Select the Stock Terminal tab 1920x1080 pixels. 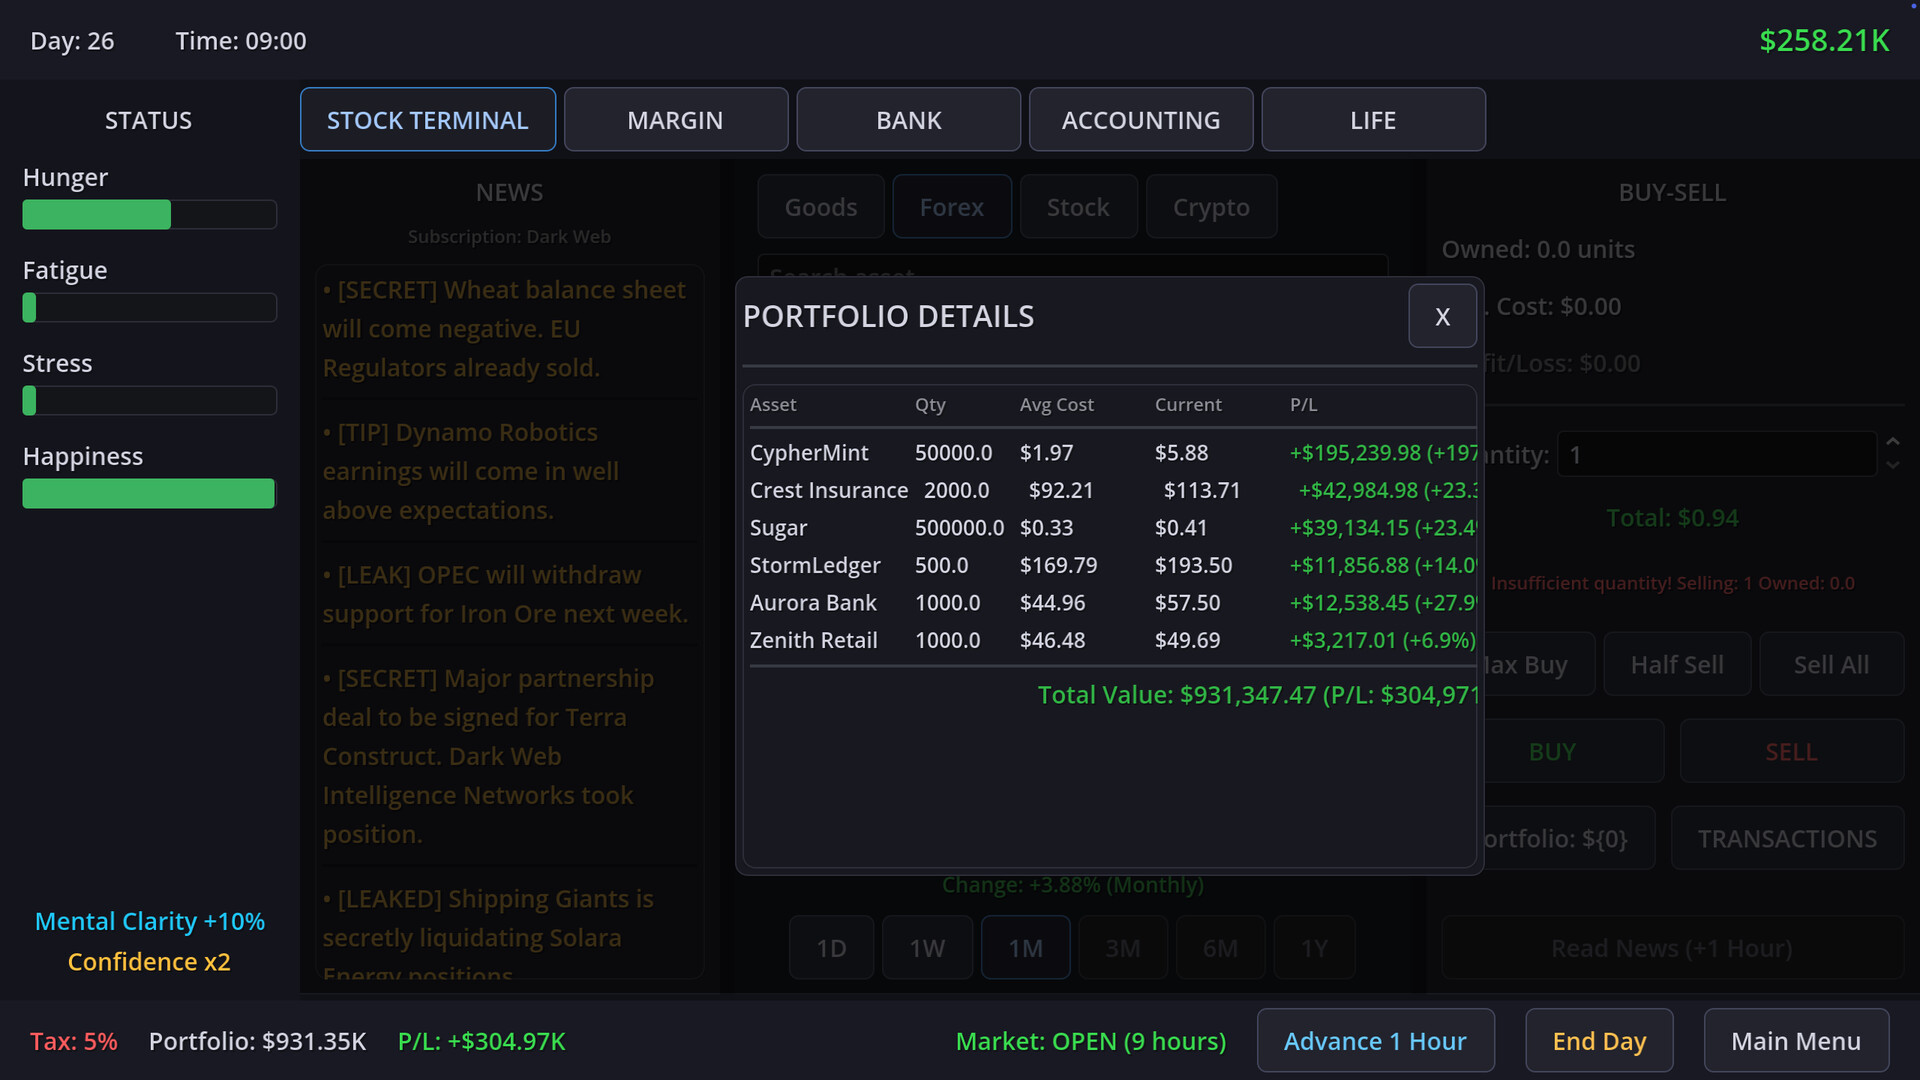(x=427, y=120)
